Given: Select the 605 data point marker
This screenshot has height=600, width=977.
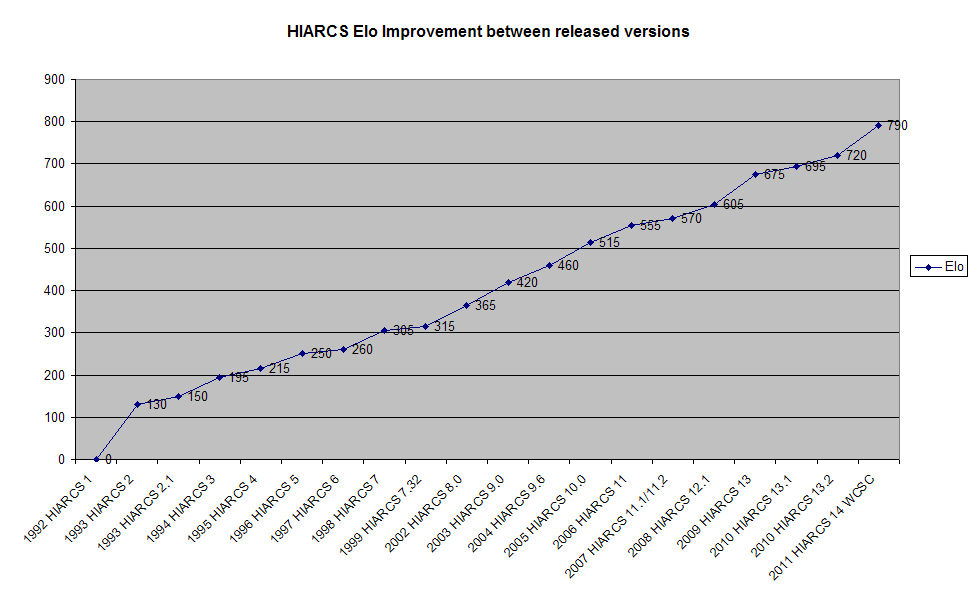Looking at the screenshot, I should pyautogui.click(x=714, y=204).
